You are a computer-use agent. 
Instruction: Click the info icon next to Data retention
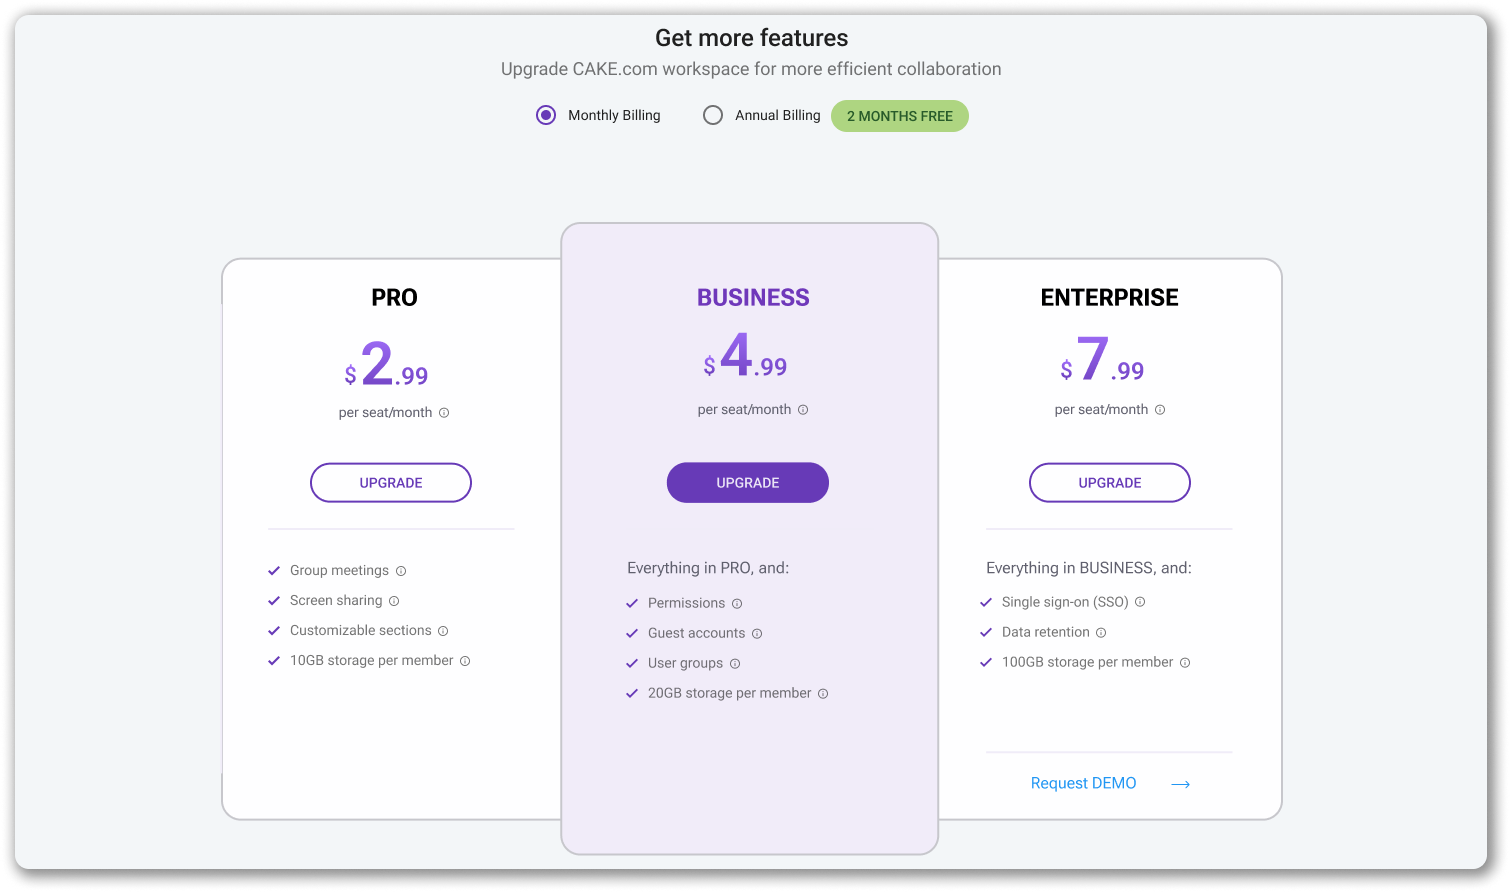pos(1101,632)
